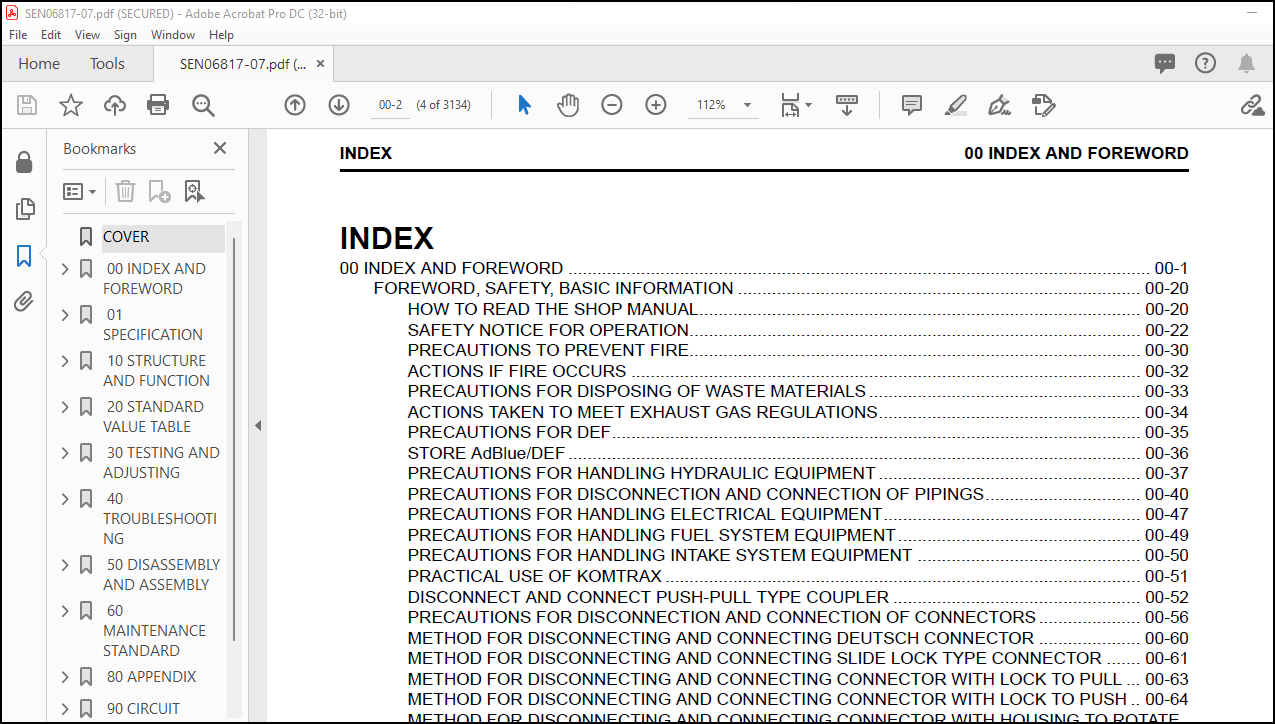Click the page number field 00-2
Viewport: 1275px width, 724px height.
pos(389,105)
